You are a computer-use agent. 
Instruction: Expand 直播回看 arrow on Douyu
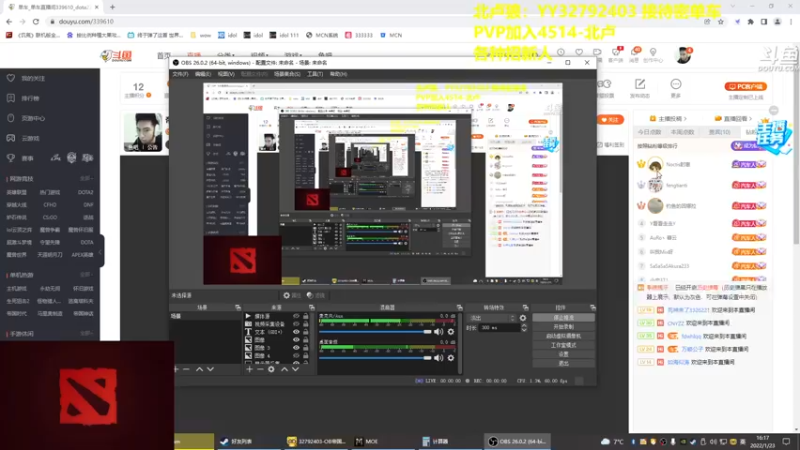pyautogui.click(x=749, y=119)
